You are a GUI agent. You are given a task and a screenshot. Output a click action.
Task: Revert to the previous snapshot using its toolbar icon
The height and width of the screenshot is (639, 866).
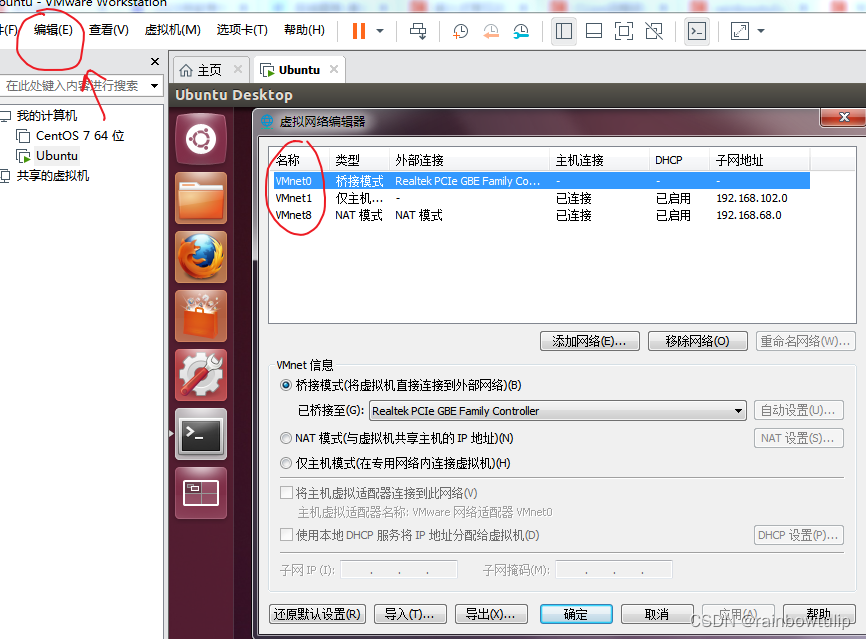pyautogui.click(x=490, y=31)
